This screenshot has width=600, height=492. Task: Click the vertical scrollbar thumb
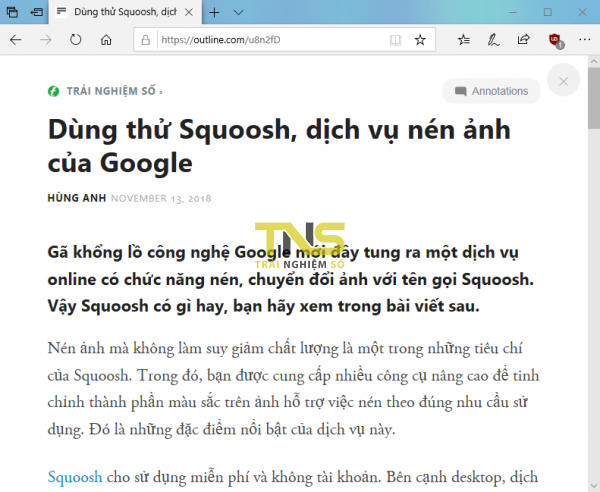[594, 98]
